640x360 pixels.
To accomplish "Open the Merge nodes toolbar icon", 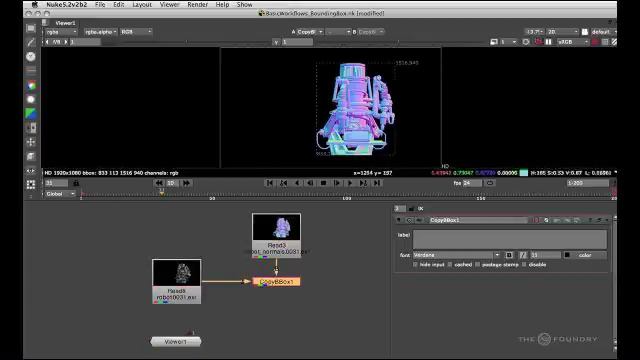I will point(31,128).
